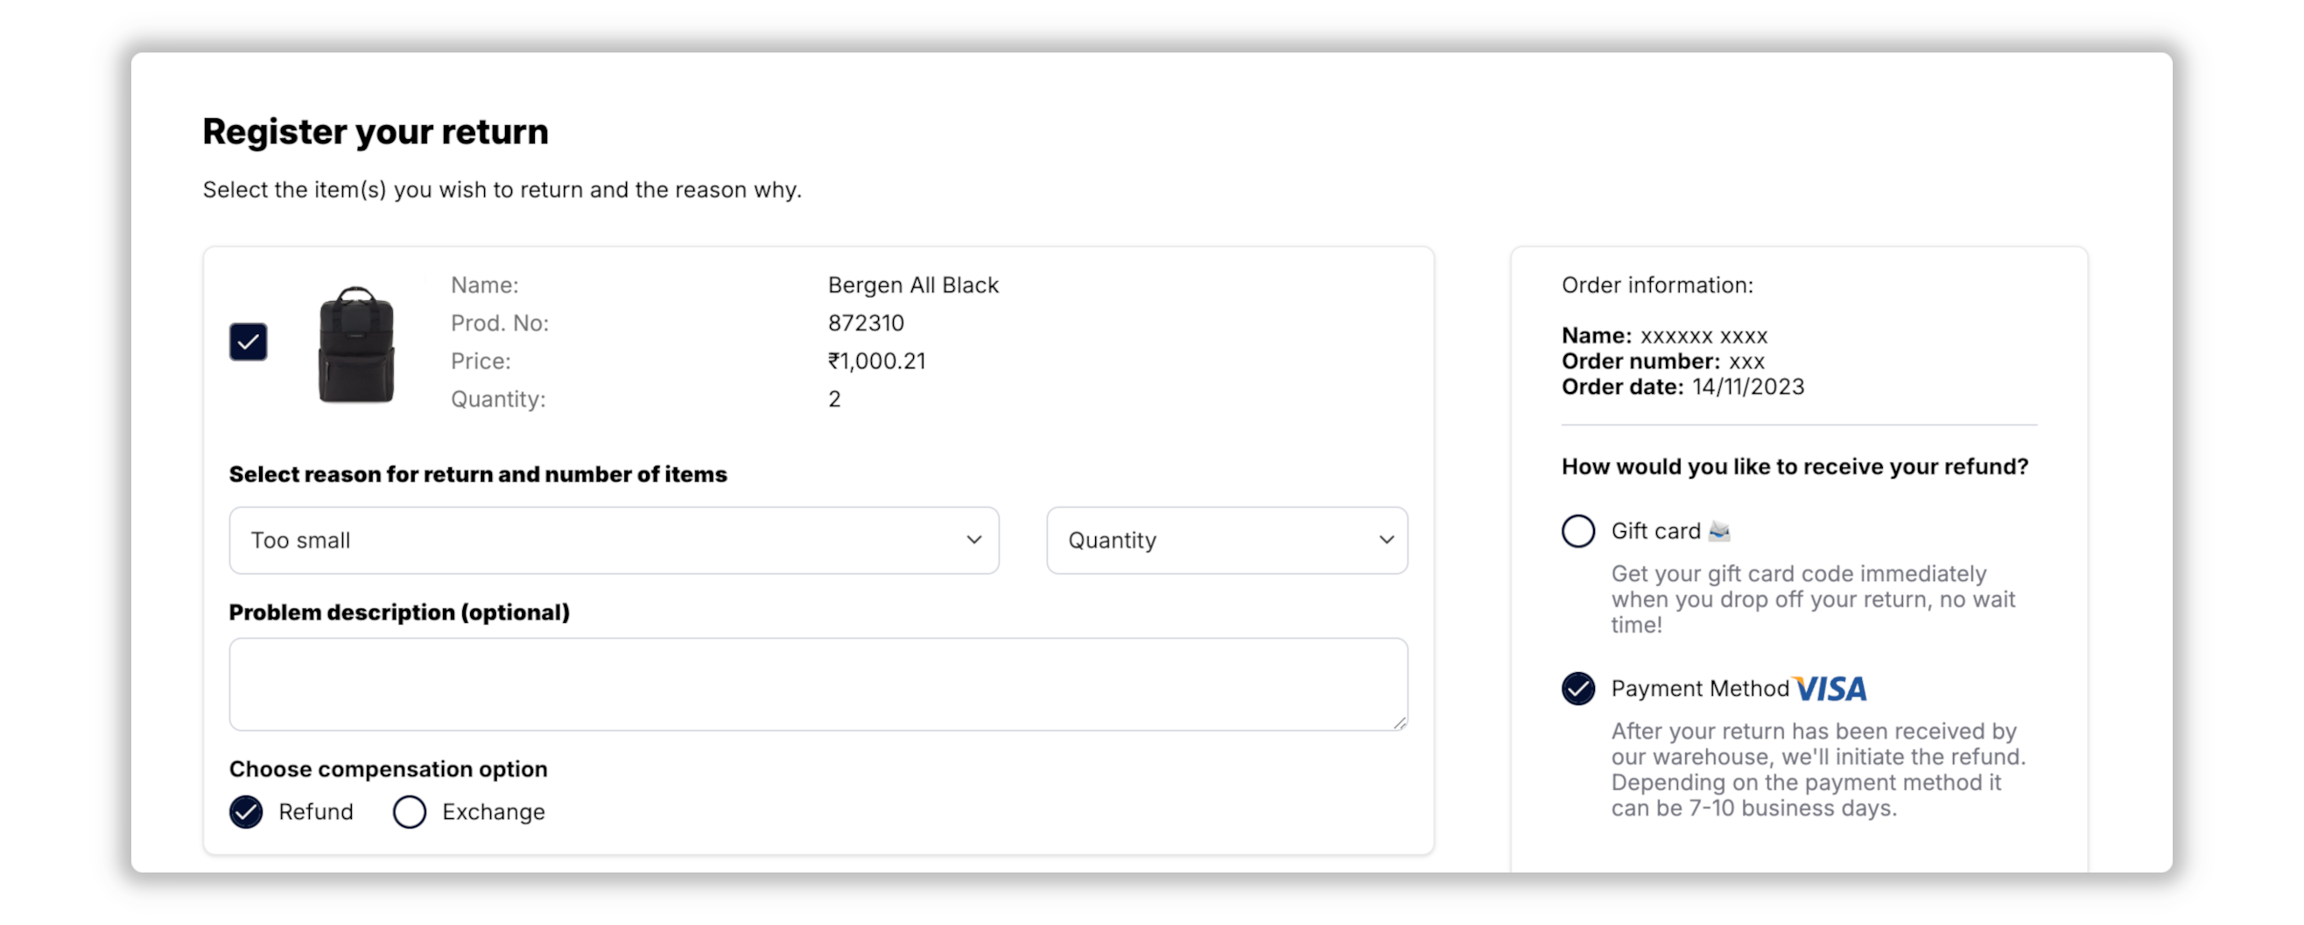Click the price ₹1,000.21

tap(876, 361)
